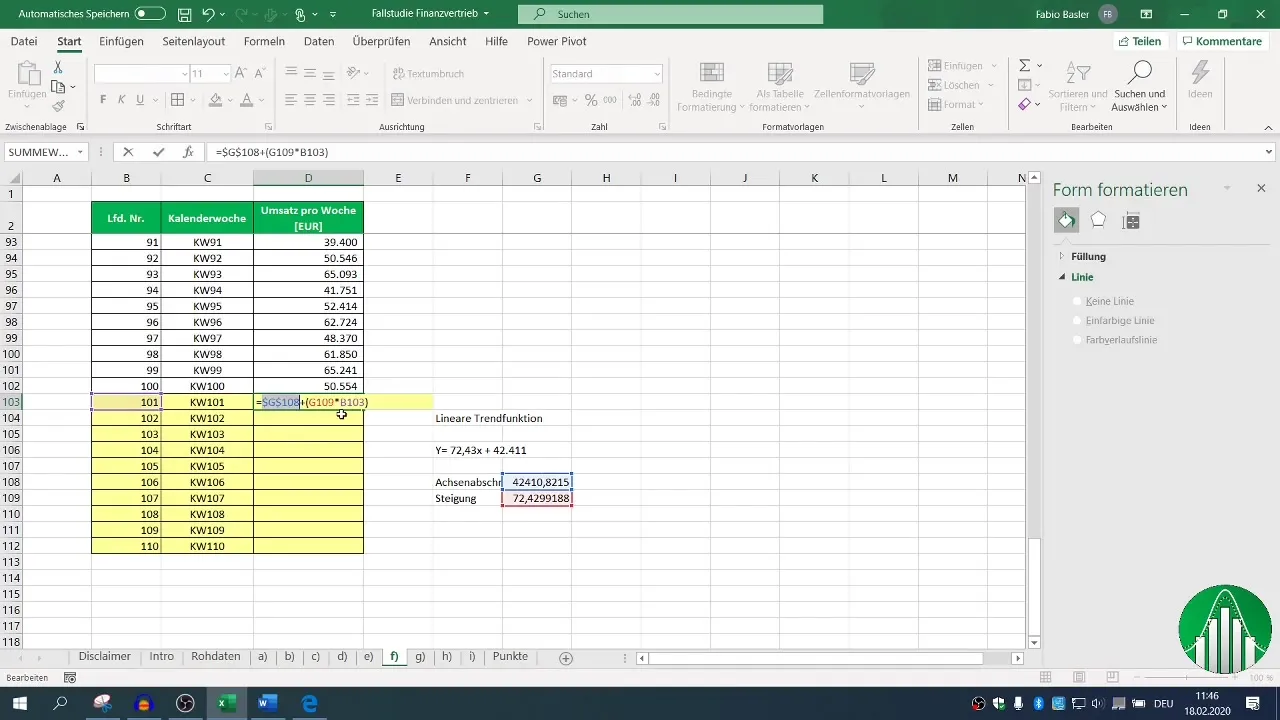Toggle Bold F formatting
The height and width of the screenshot is (720, 1280).
(103, 100)
